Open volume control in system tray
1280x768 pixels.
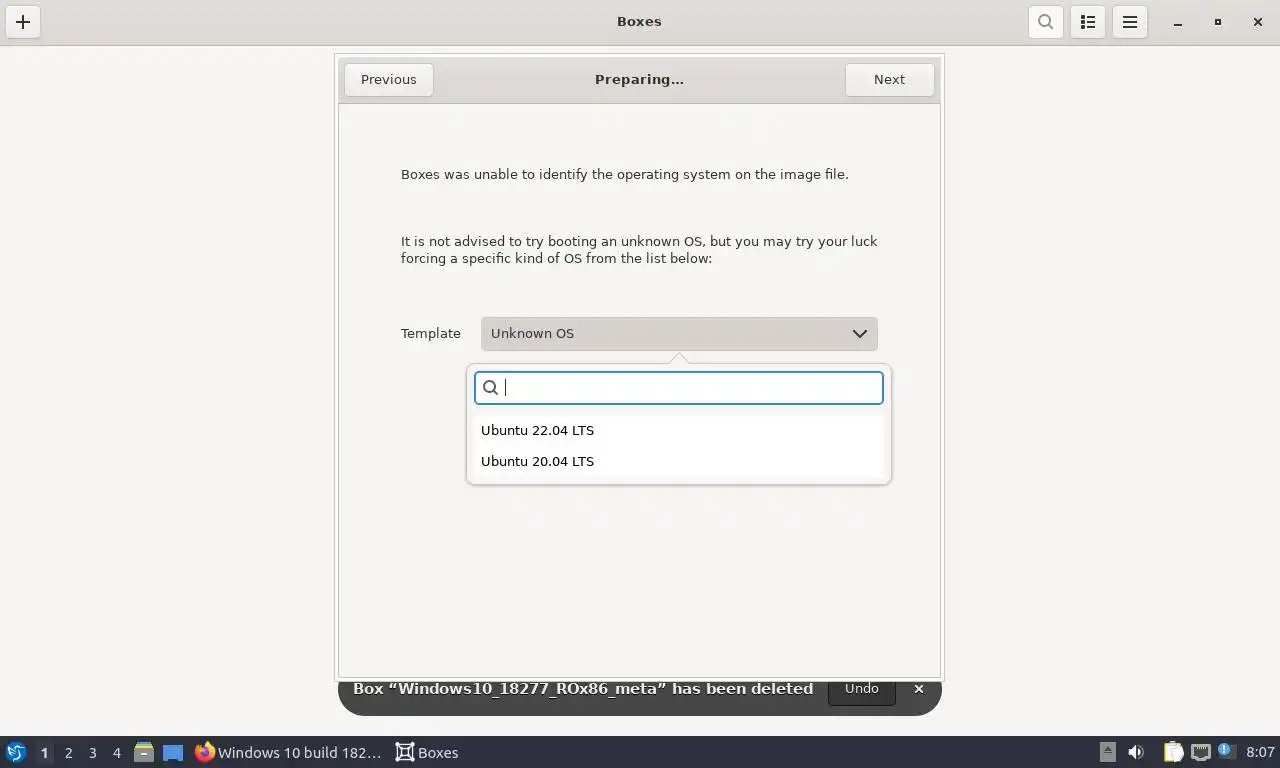click(1136, 752)
